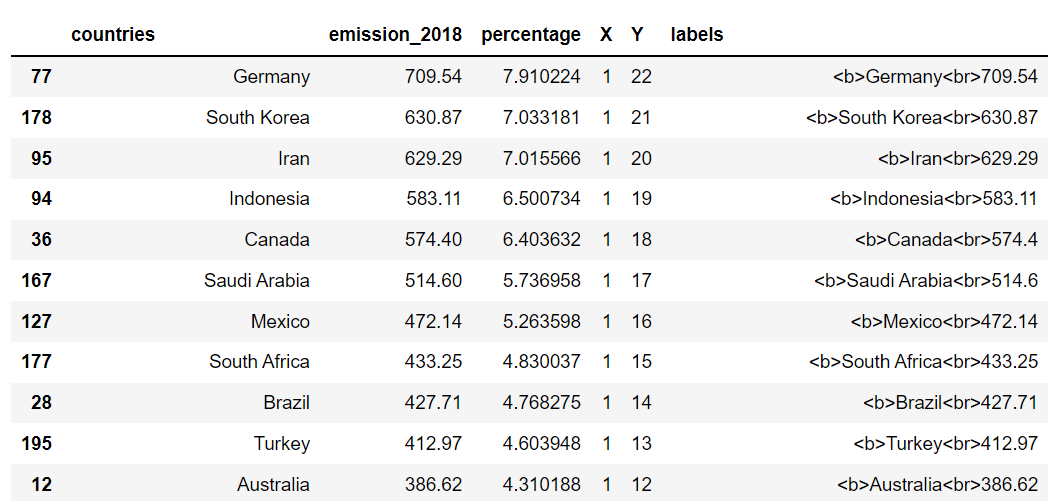Click the labels column header
Viewport: 1052px width, 501px height.
[x=696, y=34]
